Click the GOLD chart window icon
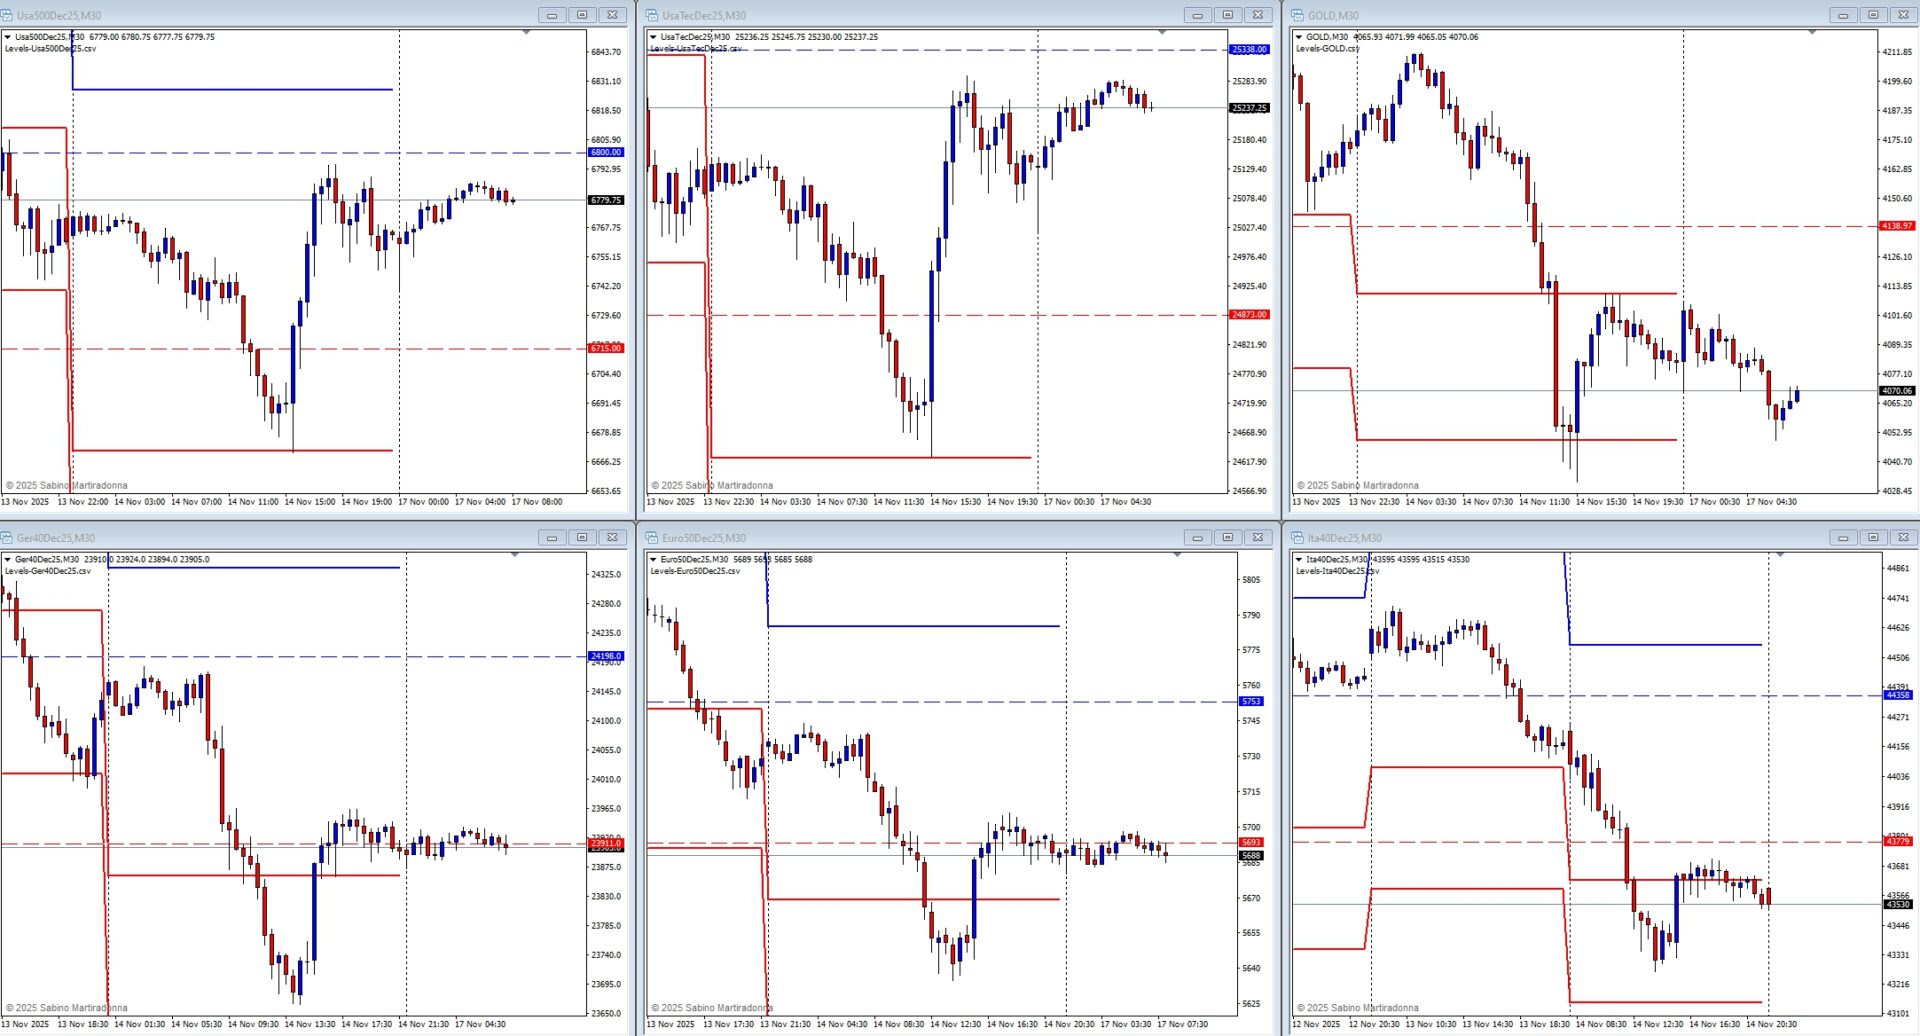This screenshot has width=1920, height=1036. point(1298,15)
